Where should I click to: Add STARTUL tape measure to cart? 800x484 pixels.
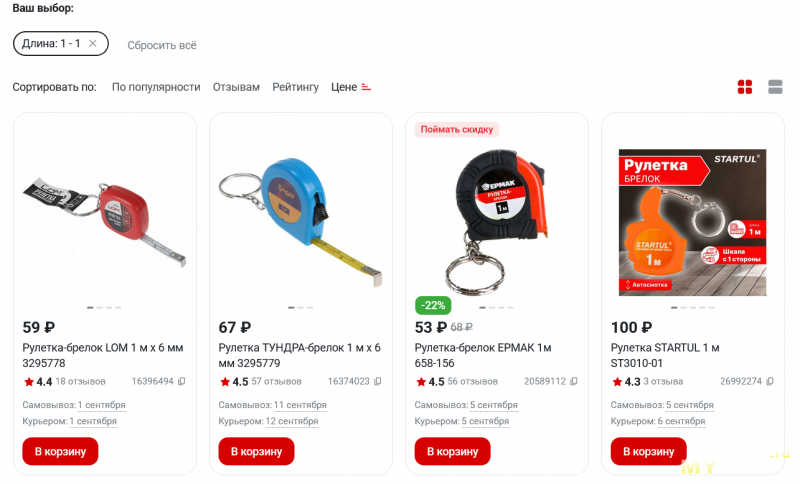tap(648, 451)
